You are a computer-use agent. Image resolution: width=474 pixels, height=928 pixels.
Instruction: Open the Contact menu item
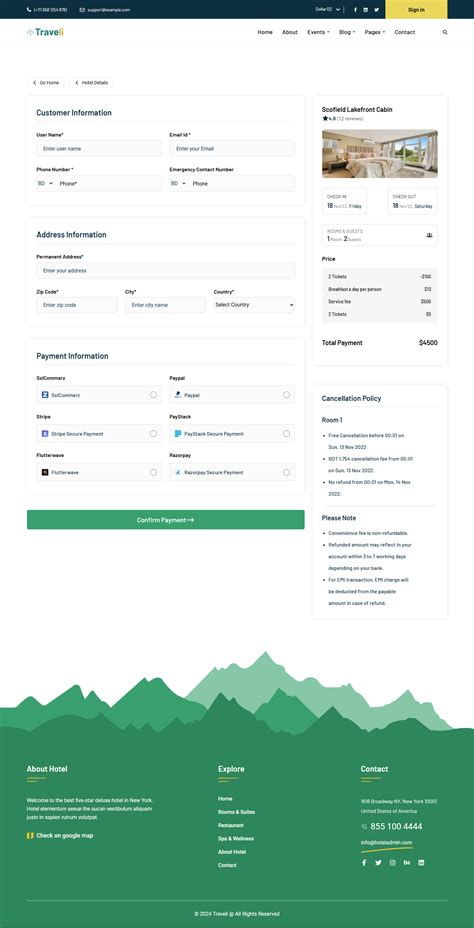tap(405, 32)
